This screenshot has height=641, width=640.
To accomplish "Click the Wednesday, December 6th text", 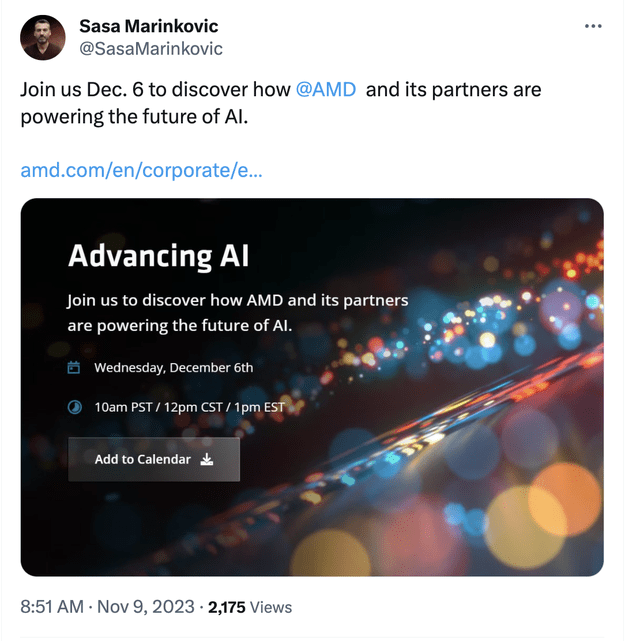I will 174,368.
